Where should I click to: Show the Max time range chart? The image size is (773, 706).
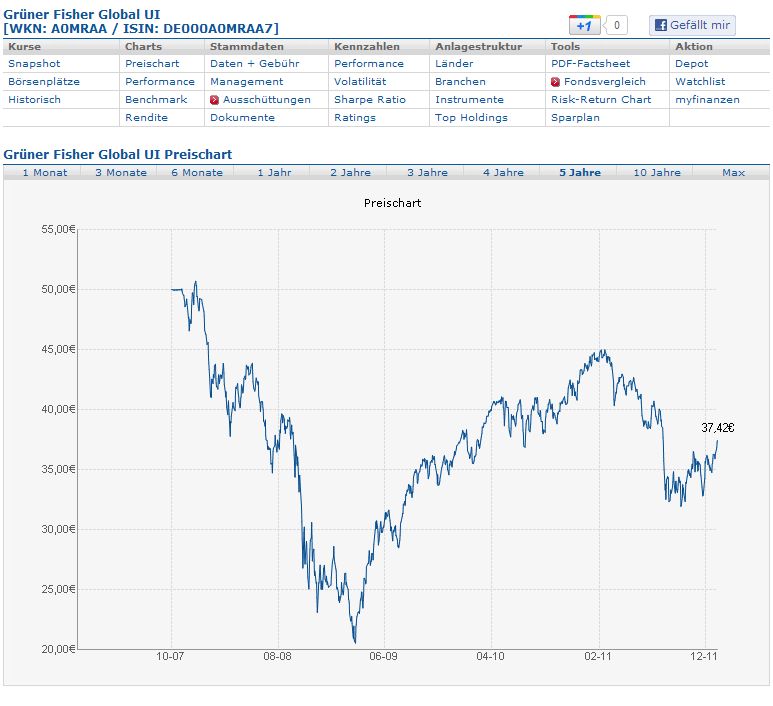coord(733,173)
